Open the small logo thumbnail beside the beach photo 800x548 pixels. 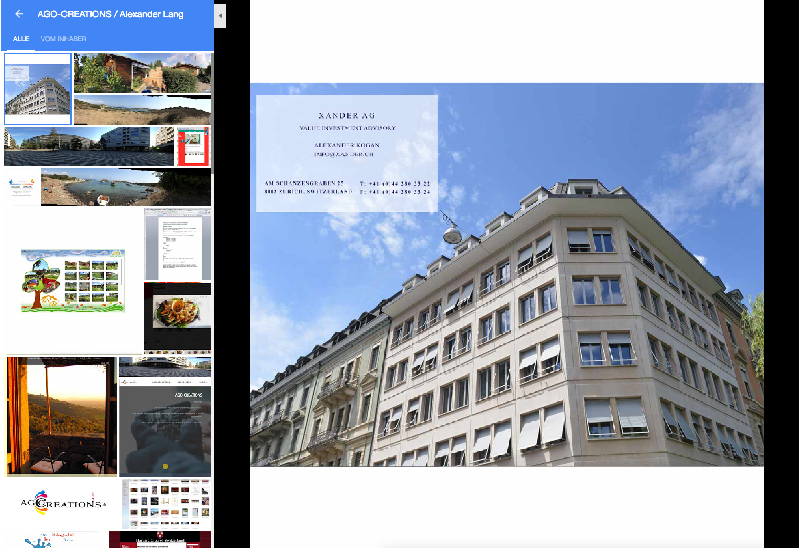[x=22, y=187]
